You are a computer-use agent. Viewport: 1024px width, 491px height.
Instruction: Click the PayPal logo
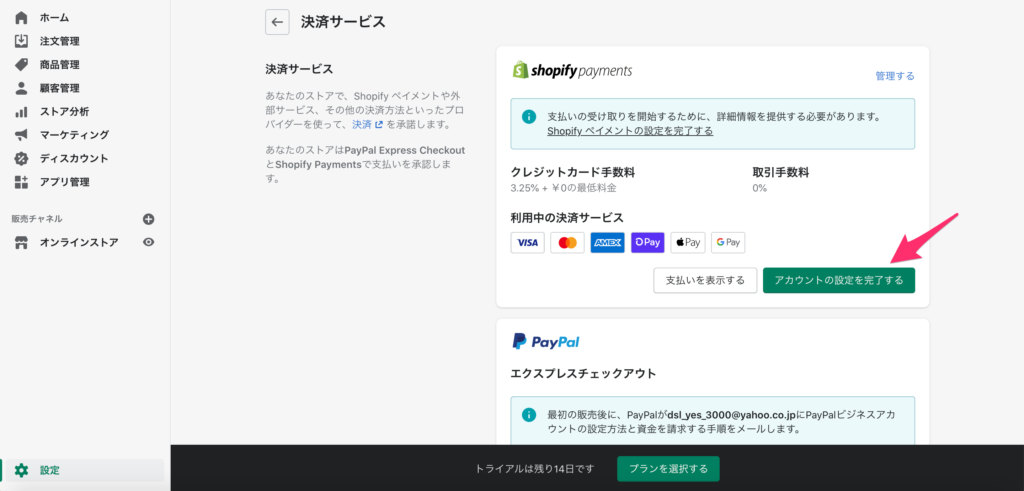[x=546, y=341]
